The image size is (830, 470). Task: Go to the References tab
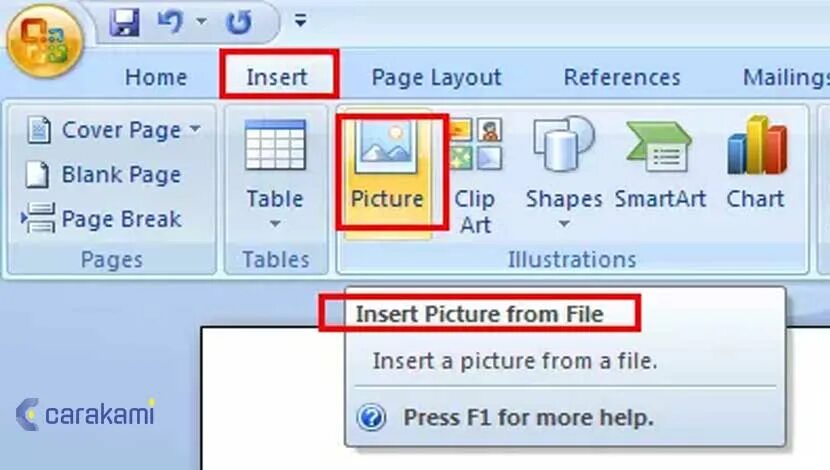tap(622, 77)
